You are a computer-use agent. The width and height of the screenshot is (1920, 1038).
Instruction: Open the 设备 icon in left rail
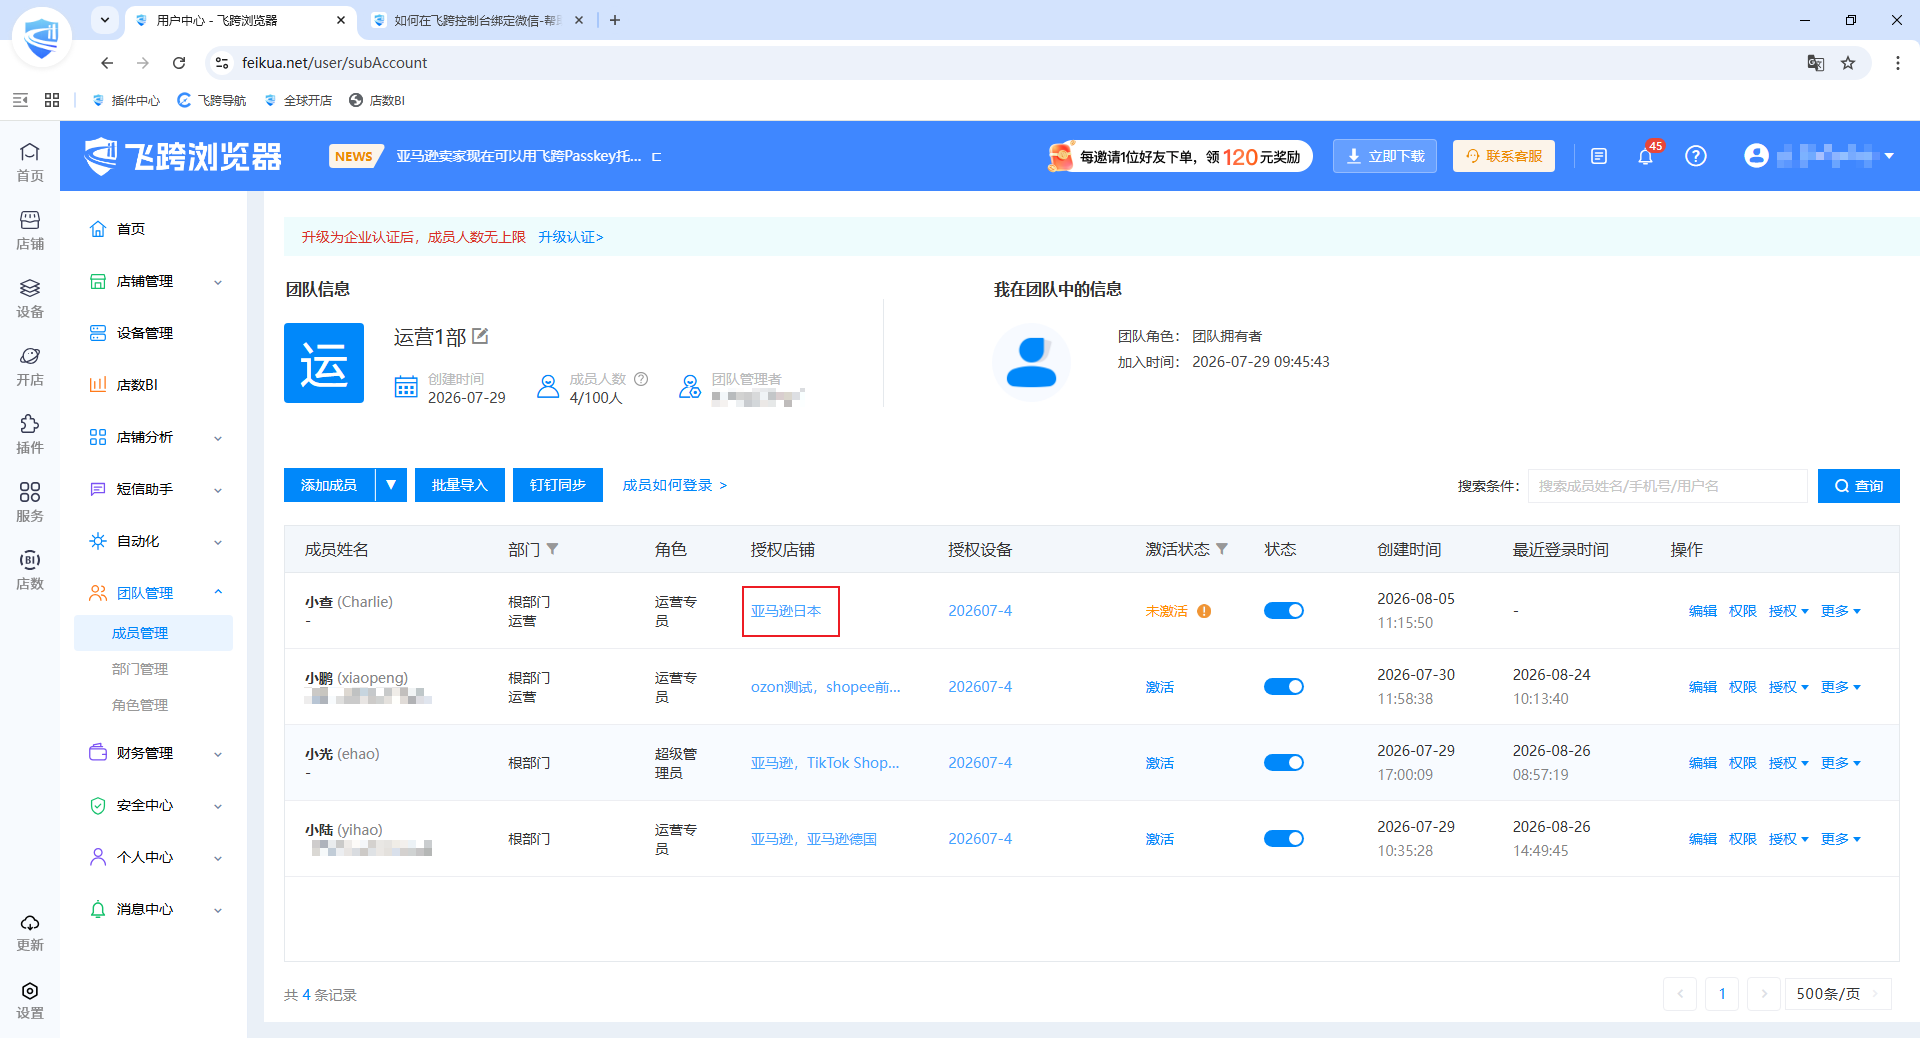[30, 298]
